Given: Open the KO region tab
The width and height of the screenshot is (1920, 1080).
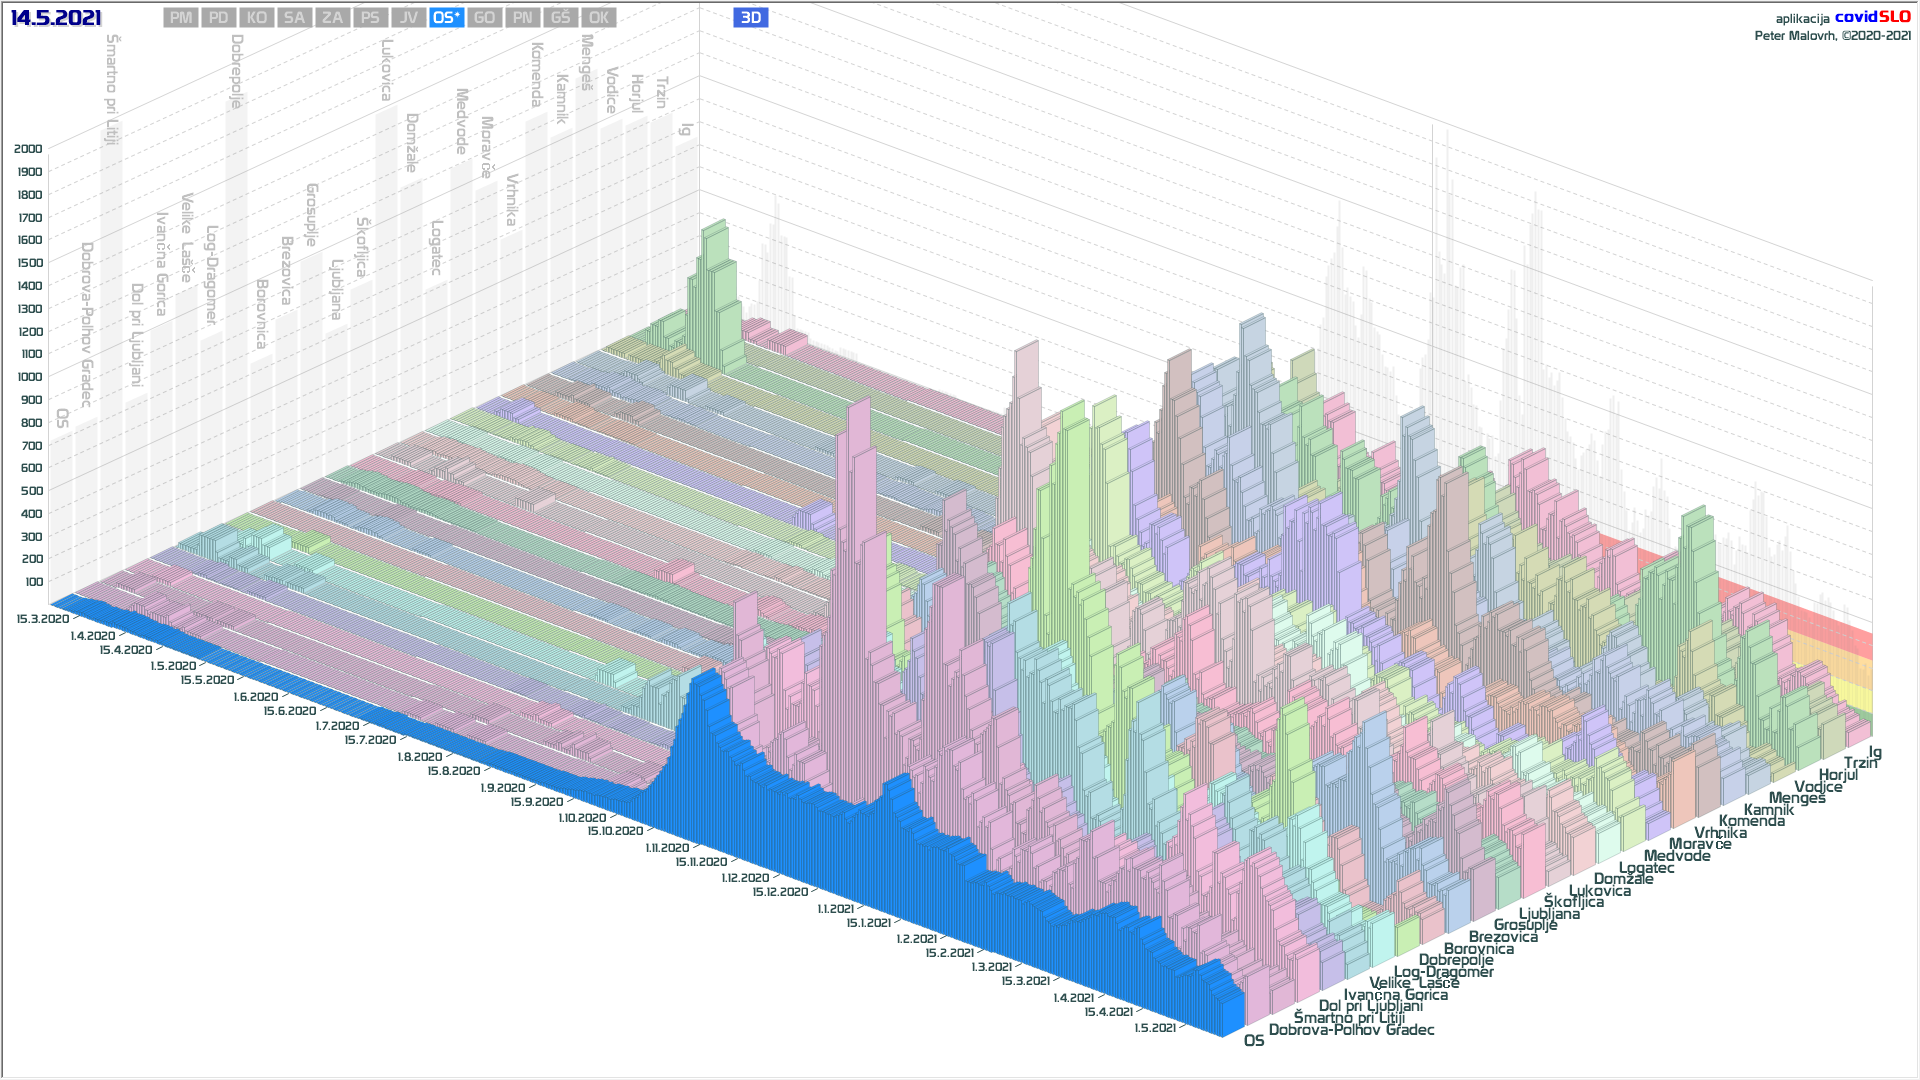Looking at the screenshot, I should point(257,18).
